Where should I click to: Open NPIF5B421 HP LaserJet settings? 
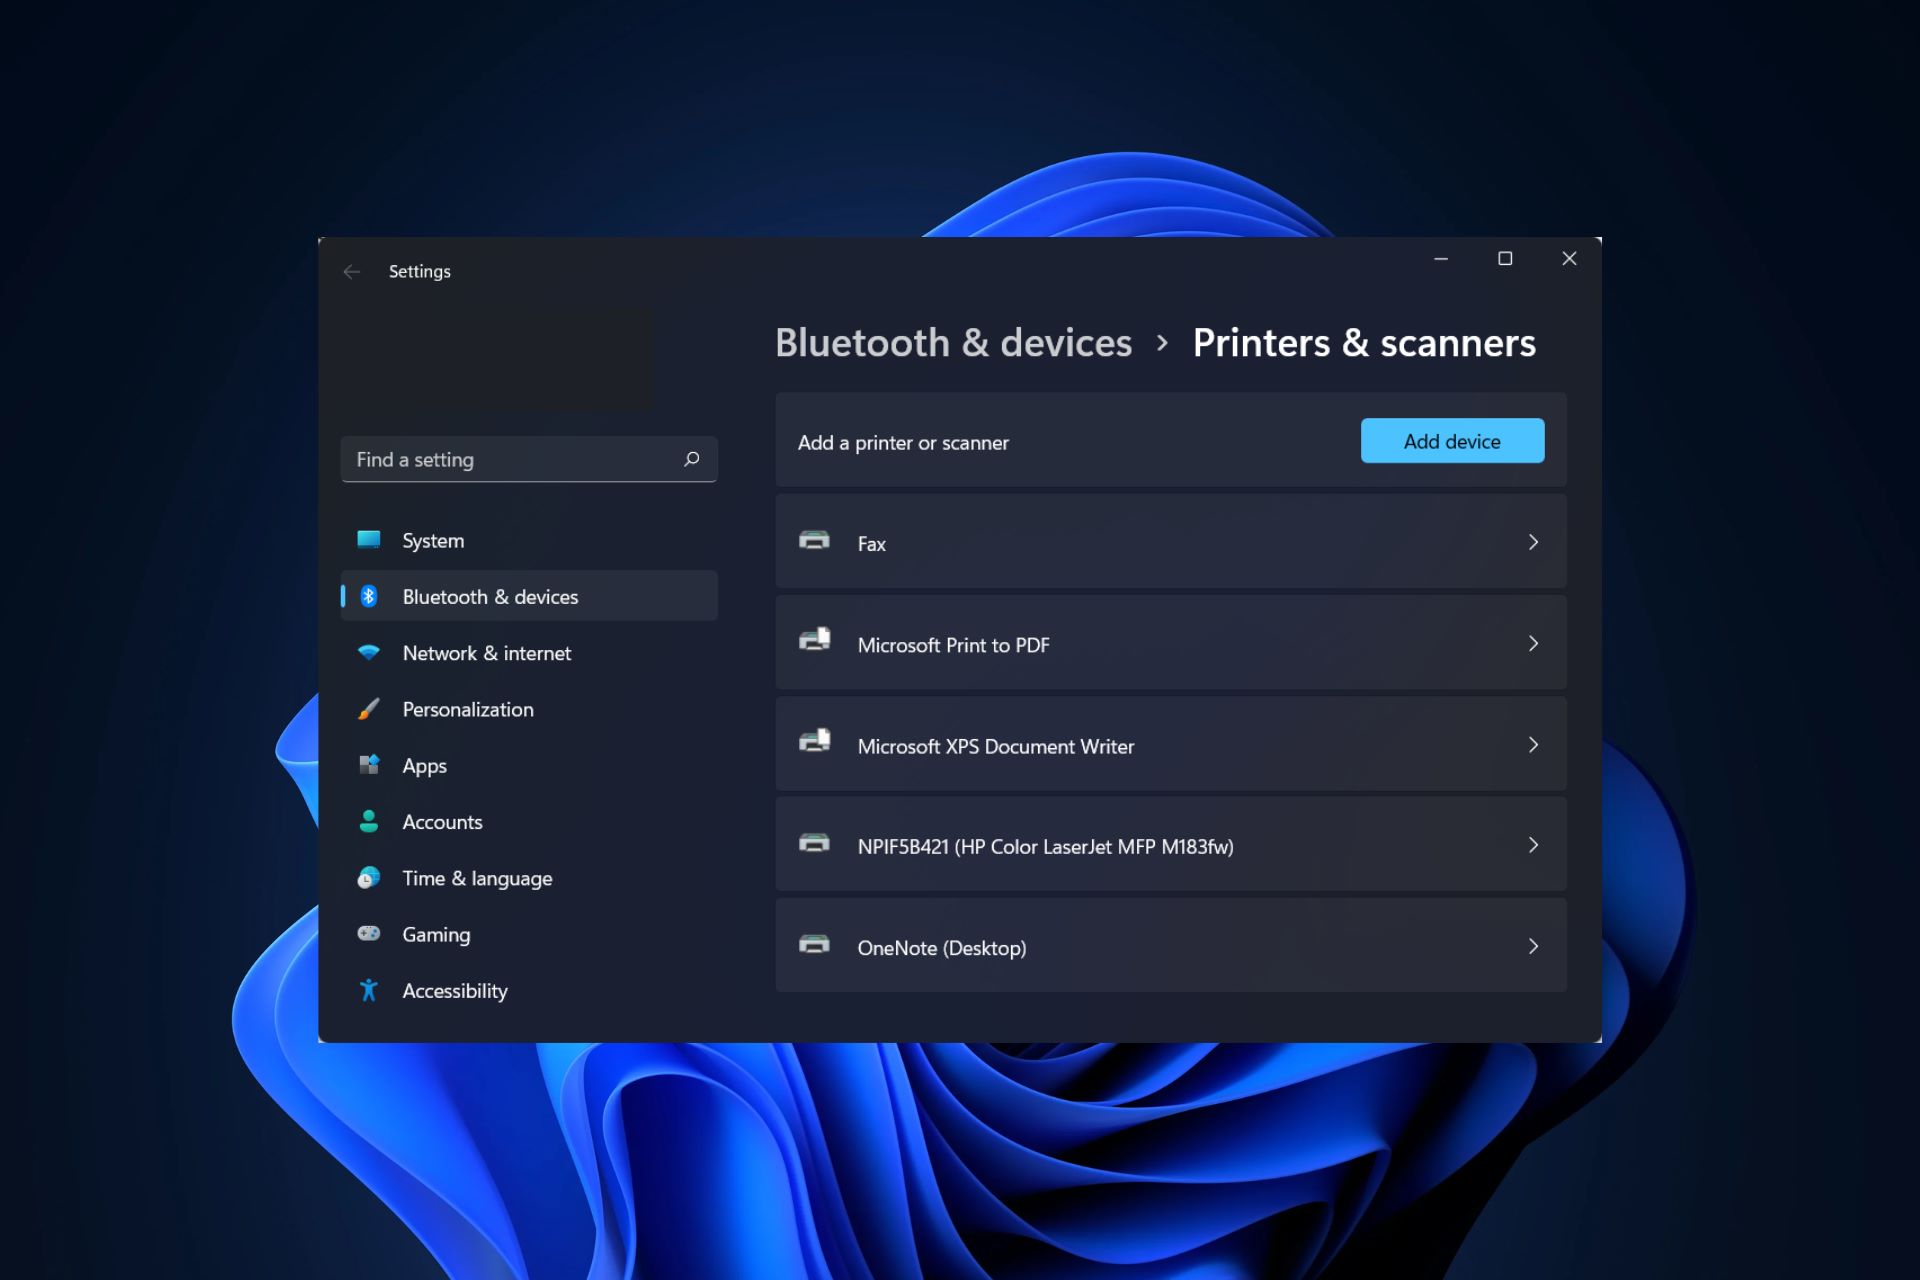click(1170, 844)
